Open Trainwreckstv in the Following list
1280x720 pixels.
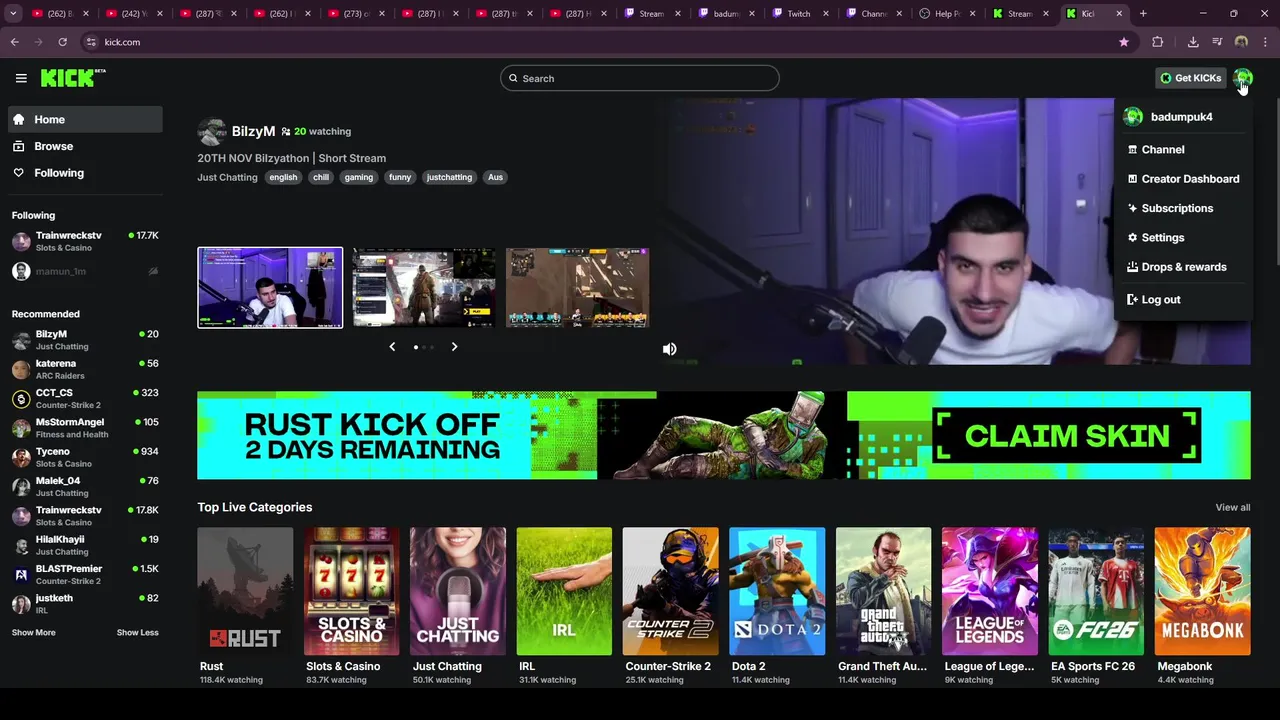coord(85,241)
